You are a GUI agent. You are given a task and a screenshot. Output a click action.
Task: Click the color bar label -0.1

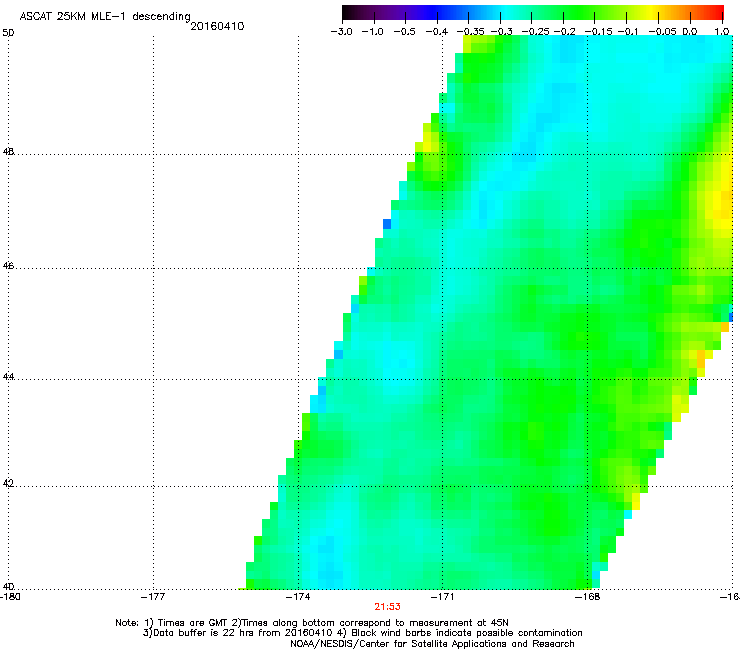(x=628, y=32)
